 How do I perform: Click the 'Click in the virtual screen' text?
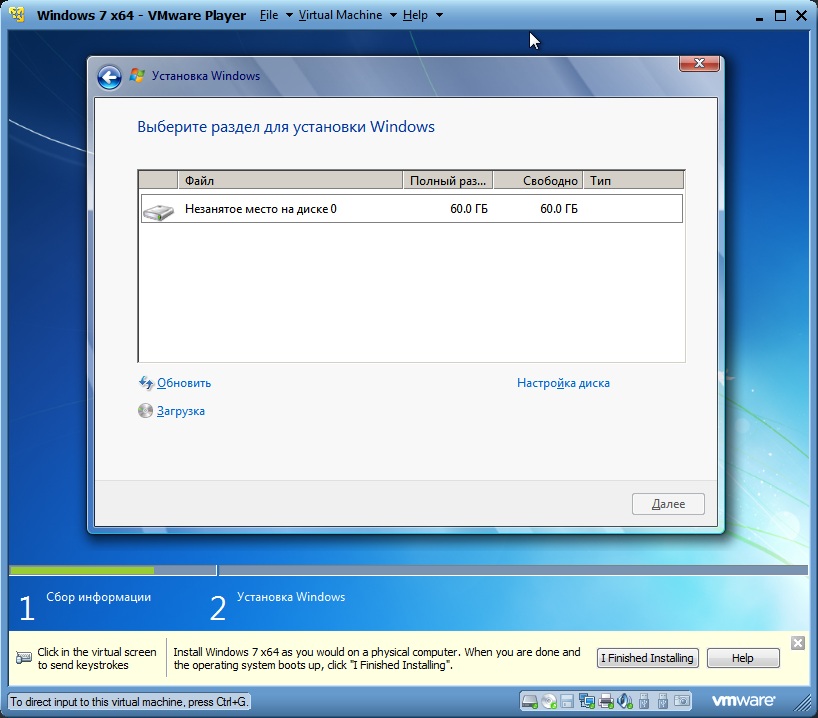97,659
